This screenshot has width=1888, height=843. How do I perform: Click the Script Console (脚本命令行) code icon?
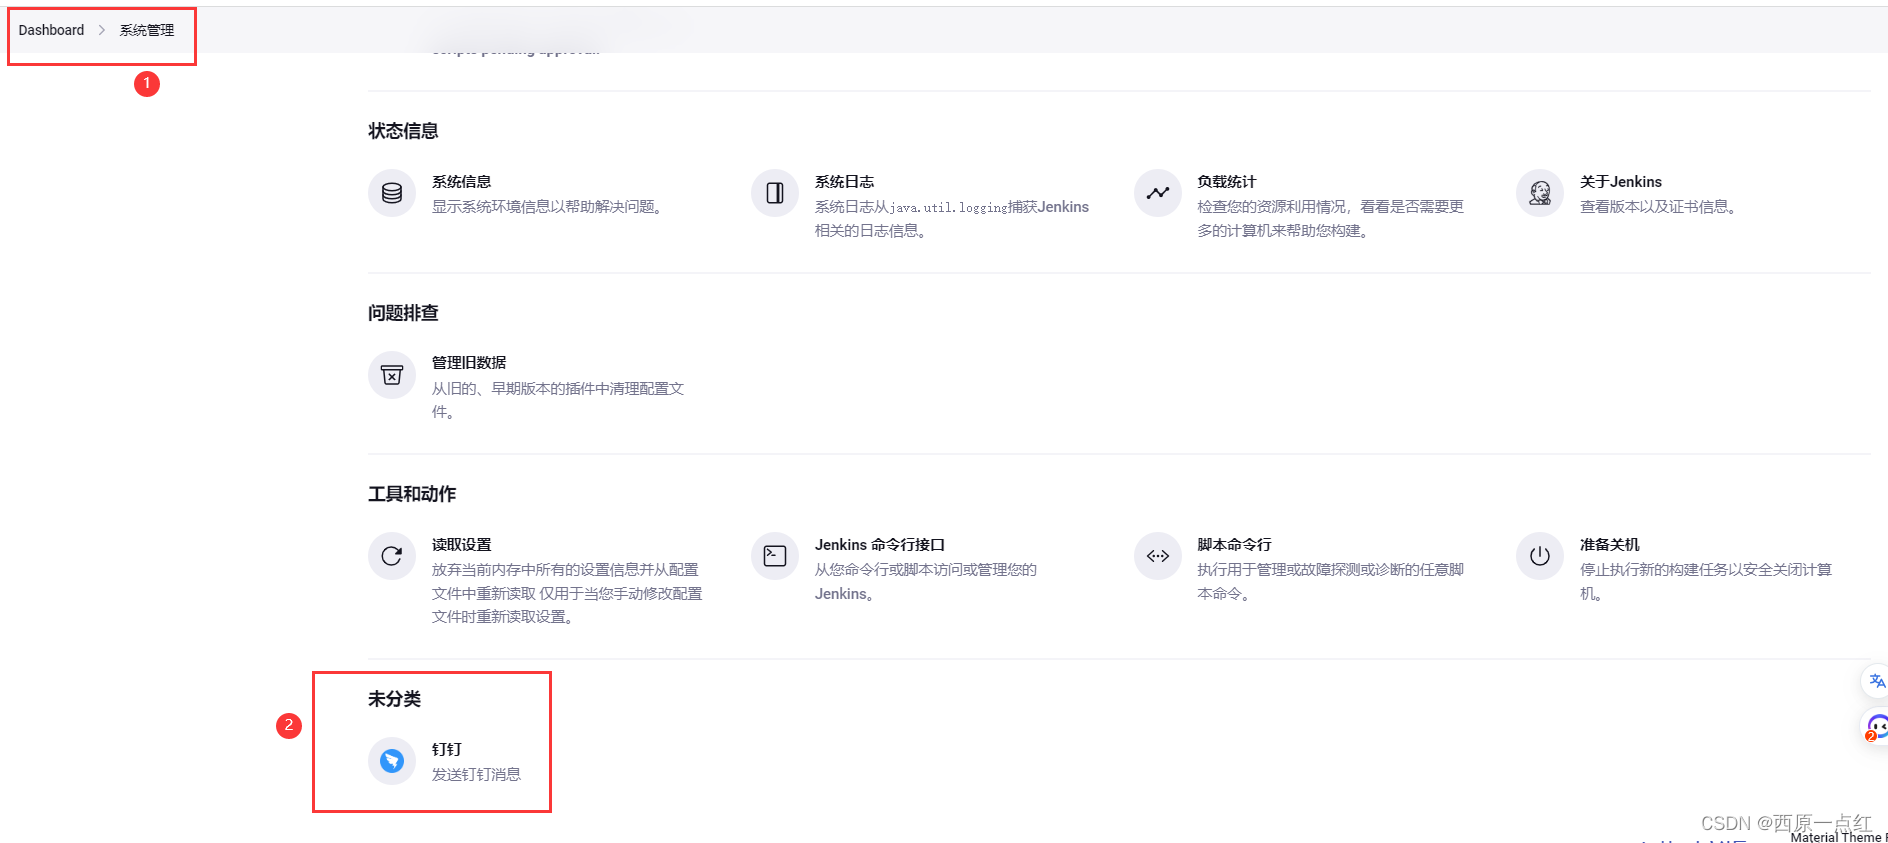pos(1158,556)
